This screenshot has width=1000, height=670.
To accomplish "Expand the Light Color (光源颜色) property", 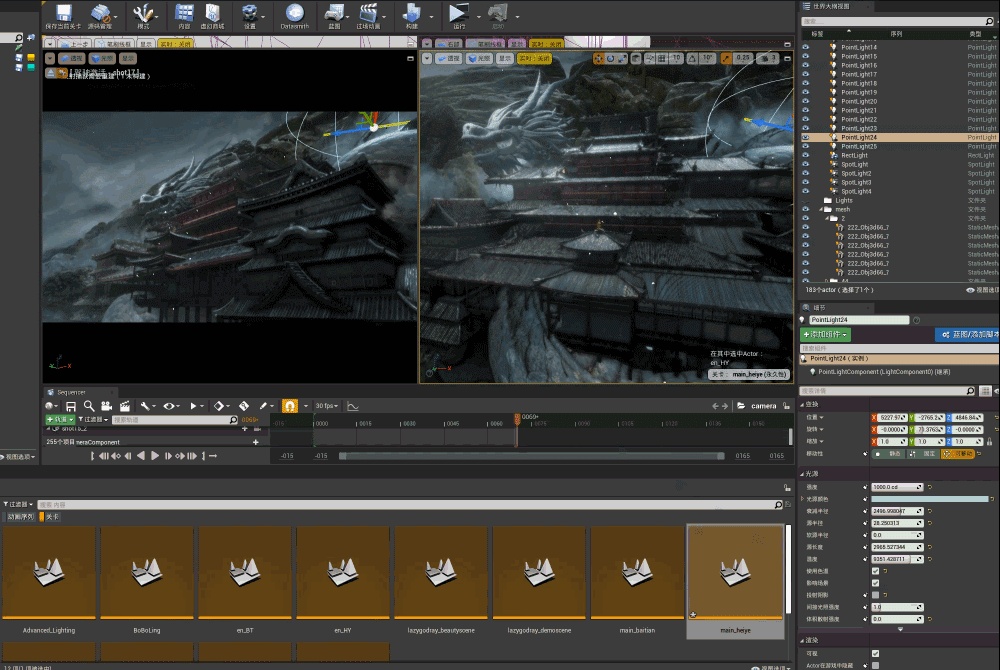I will coord(803,498).
